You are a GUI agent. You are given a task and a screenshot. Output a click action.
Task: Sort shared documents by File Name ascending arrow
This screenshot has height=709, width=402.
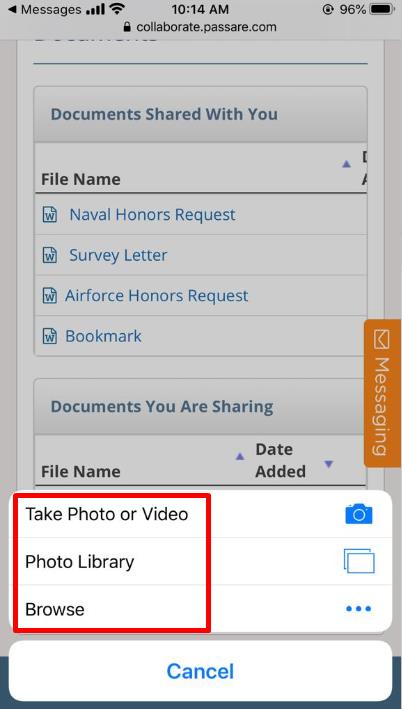point(346,164)
